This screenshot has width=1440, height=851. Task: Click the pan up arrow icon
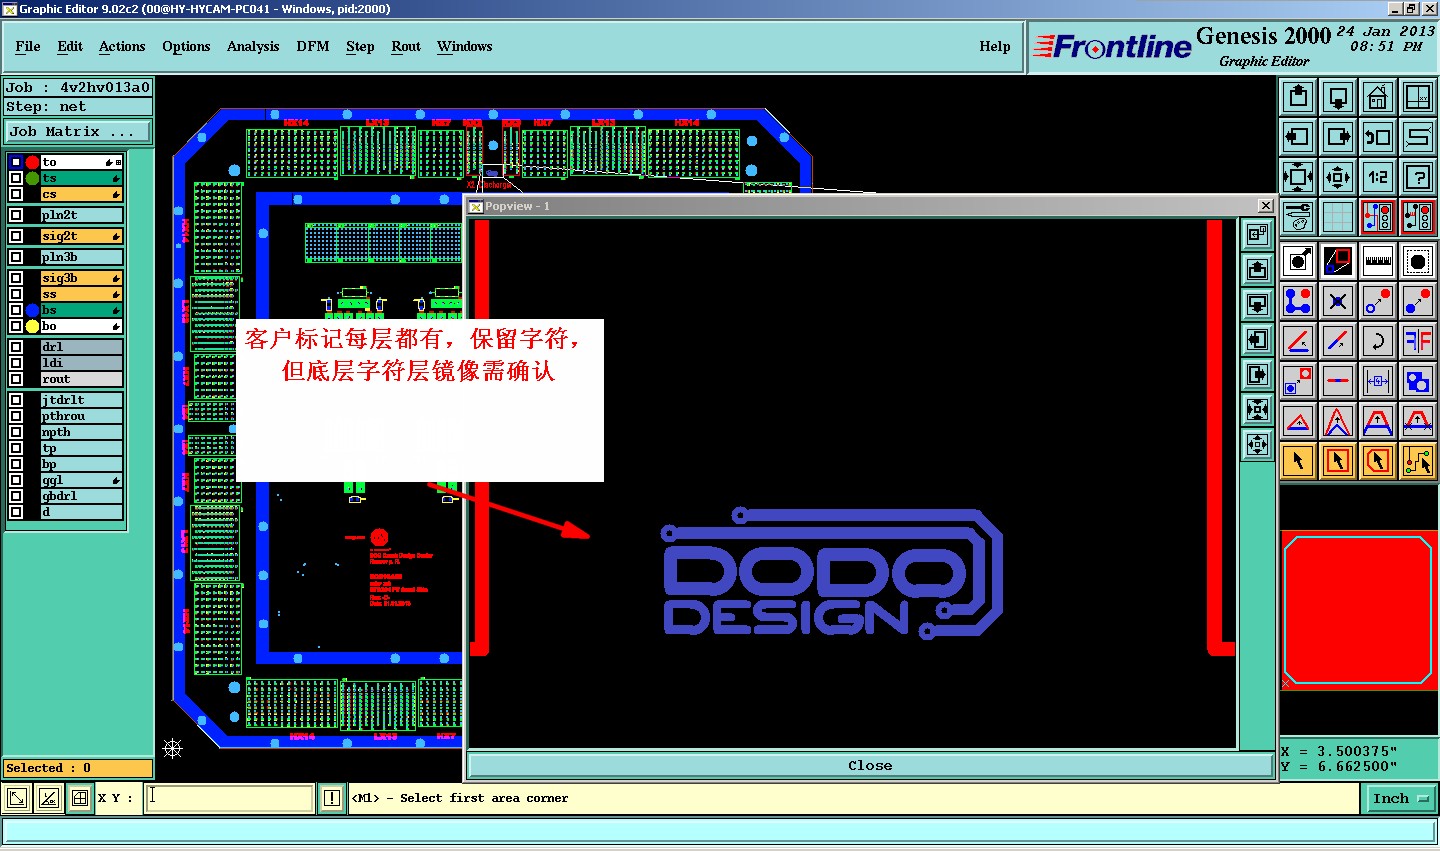pyautogui.click(x=1298, y=97)
